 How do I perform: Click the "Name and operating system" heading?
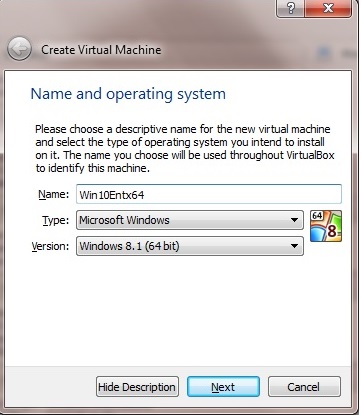tap(128, 94)
